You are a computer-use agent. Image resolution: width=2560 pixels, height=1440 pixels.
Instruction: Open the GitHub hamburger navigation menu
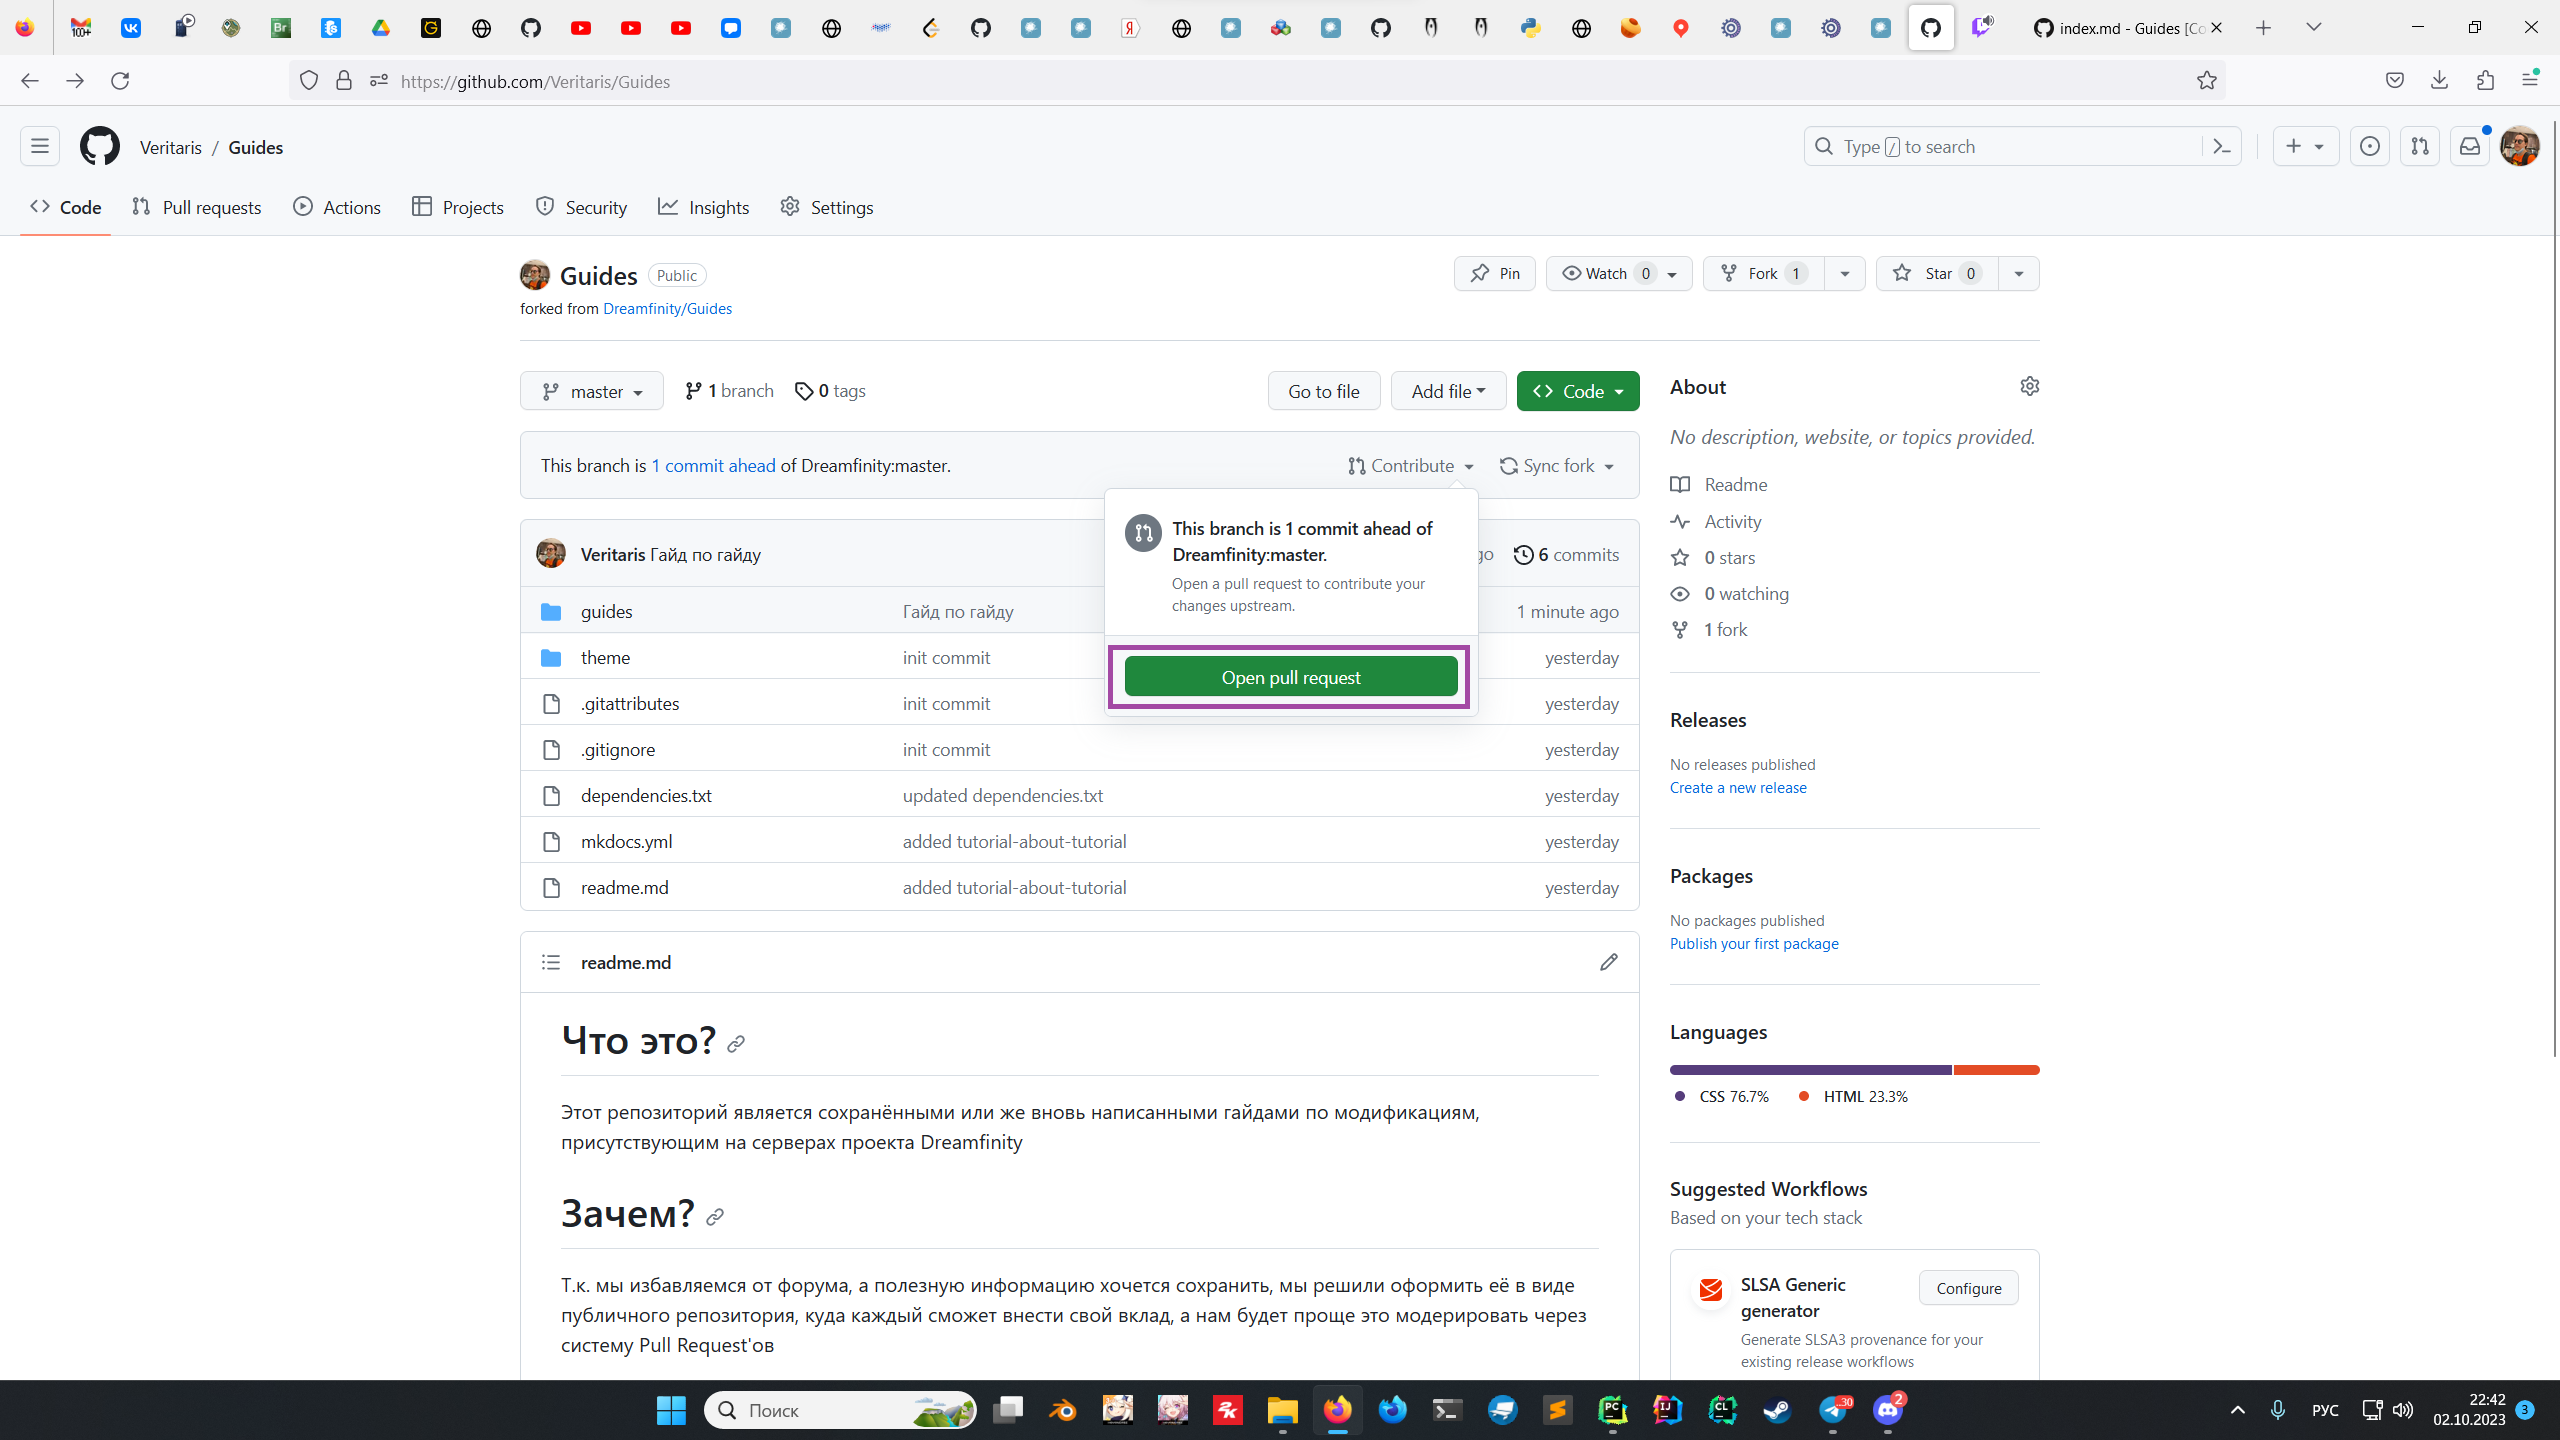(x=40, y=147)
